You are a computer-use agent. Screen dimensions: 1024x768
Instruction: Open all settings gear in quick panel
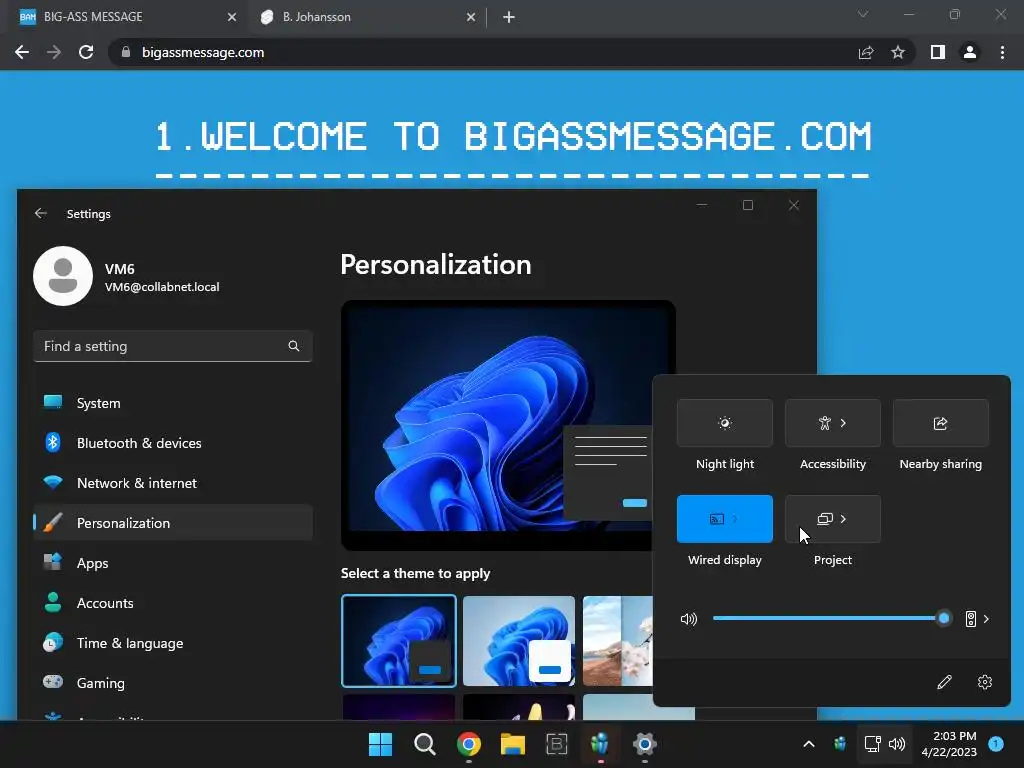tap(985, 682)
